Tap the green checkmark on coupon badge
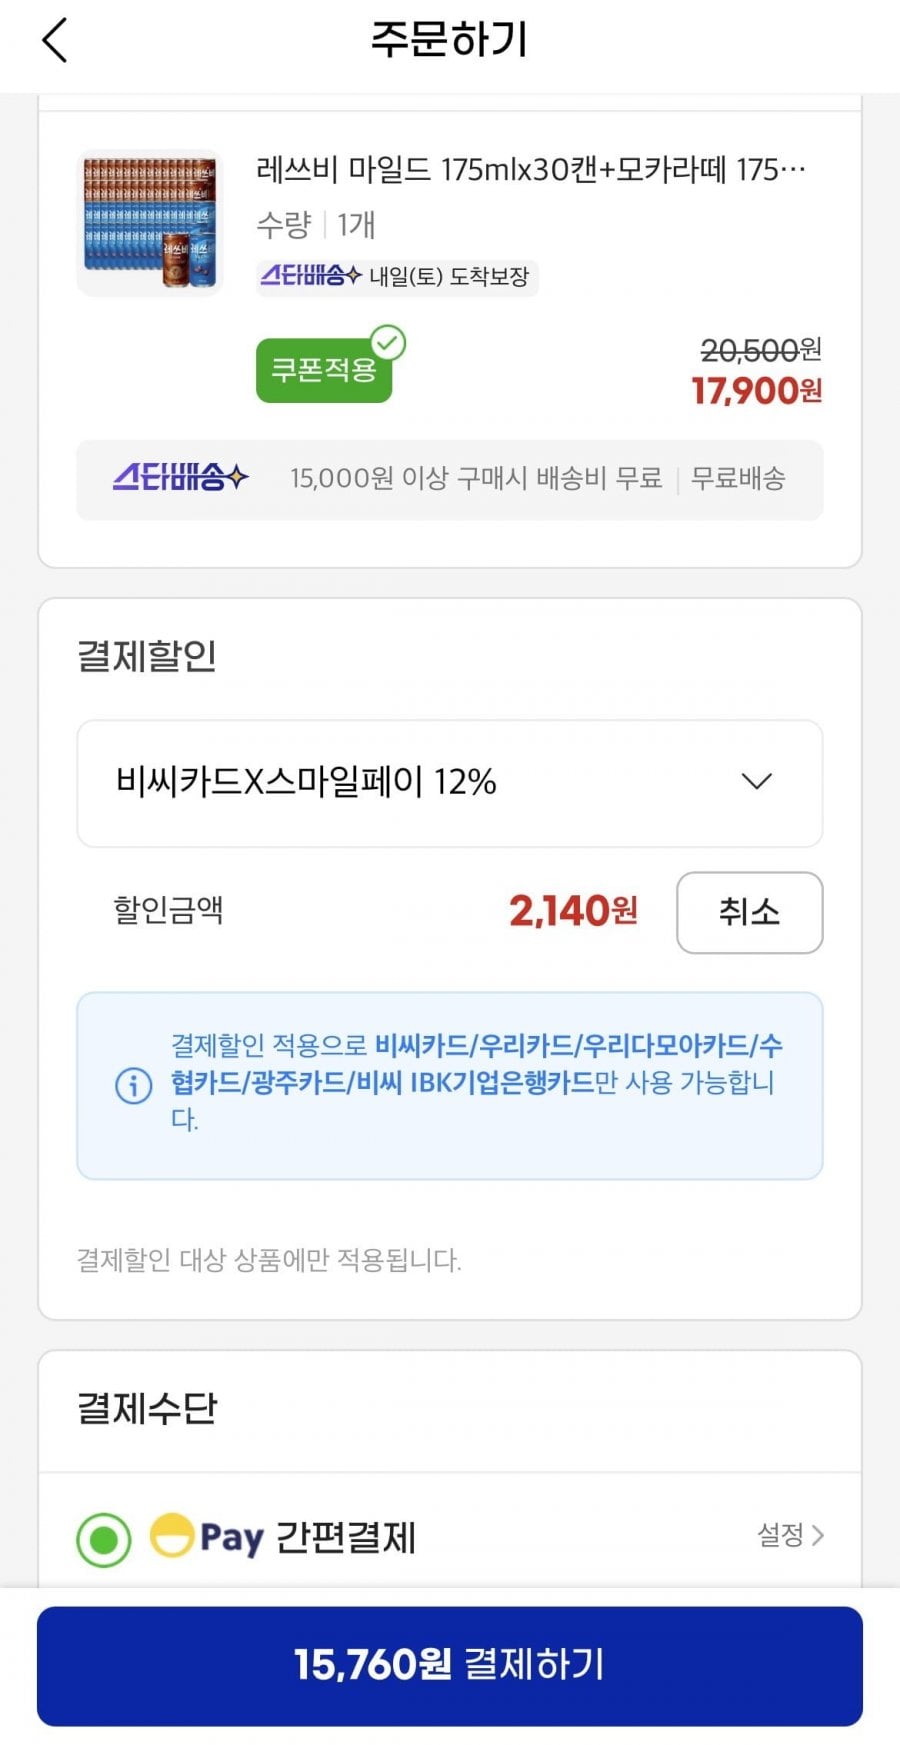This screenshot has height=1745, width=900. pyautogui.click(x=388, y=343)
